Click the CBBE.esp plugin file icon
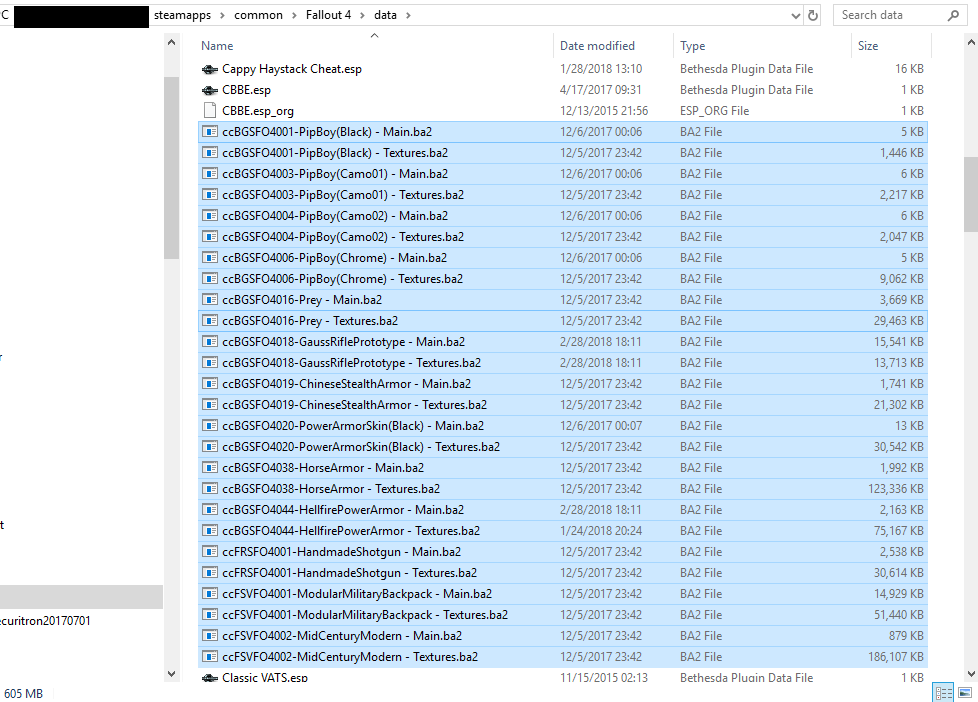 (210, 90)
